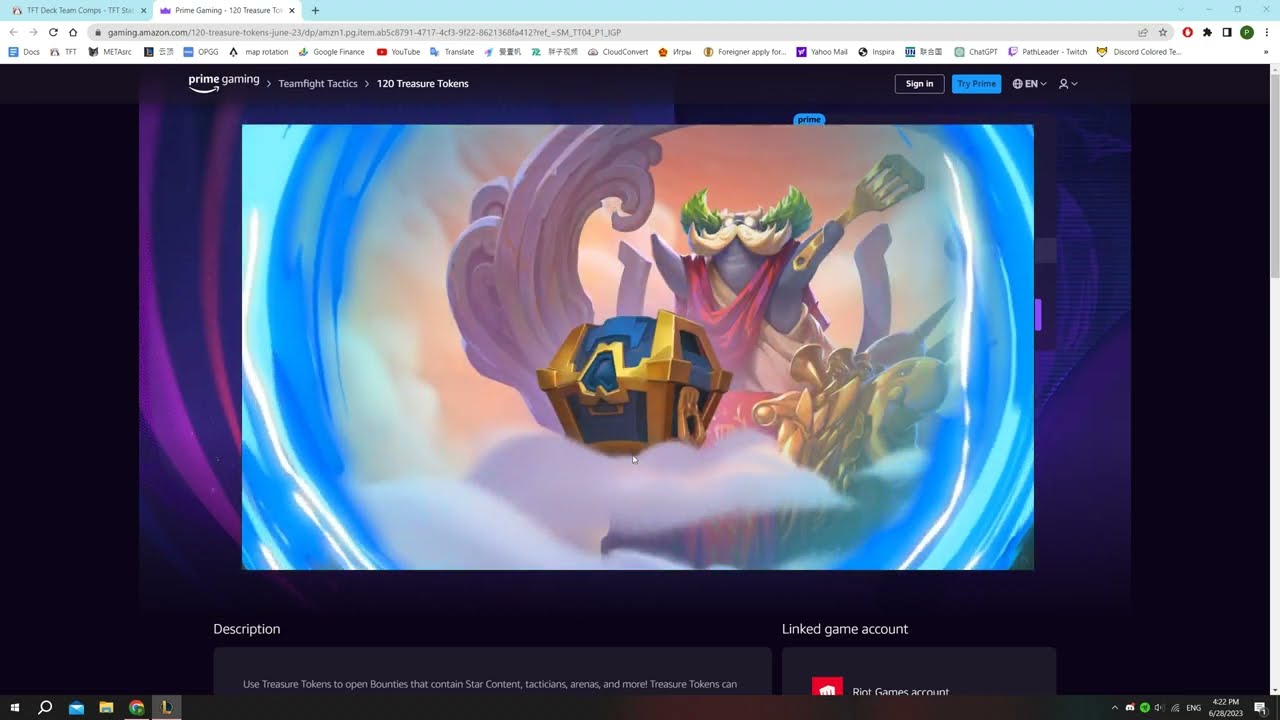Screen dimensions: 1280x720
Task: Open the Inspira bookmark
Action: pos(876,52)
